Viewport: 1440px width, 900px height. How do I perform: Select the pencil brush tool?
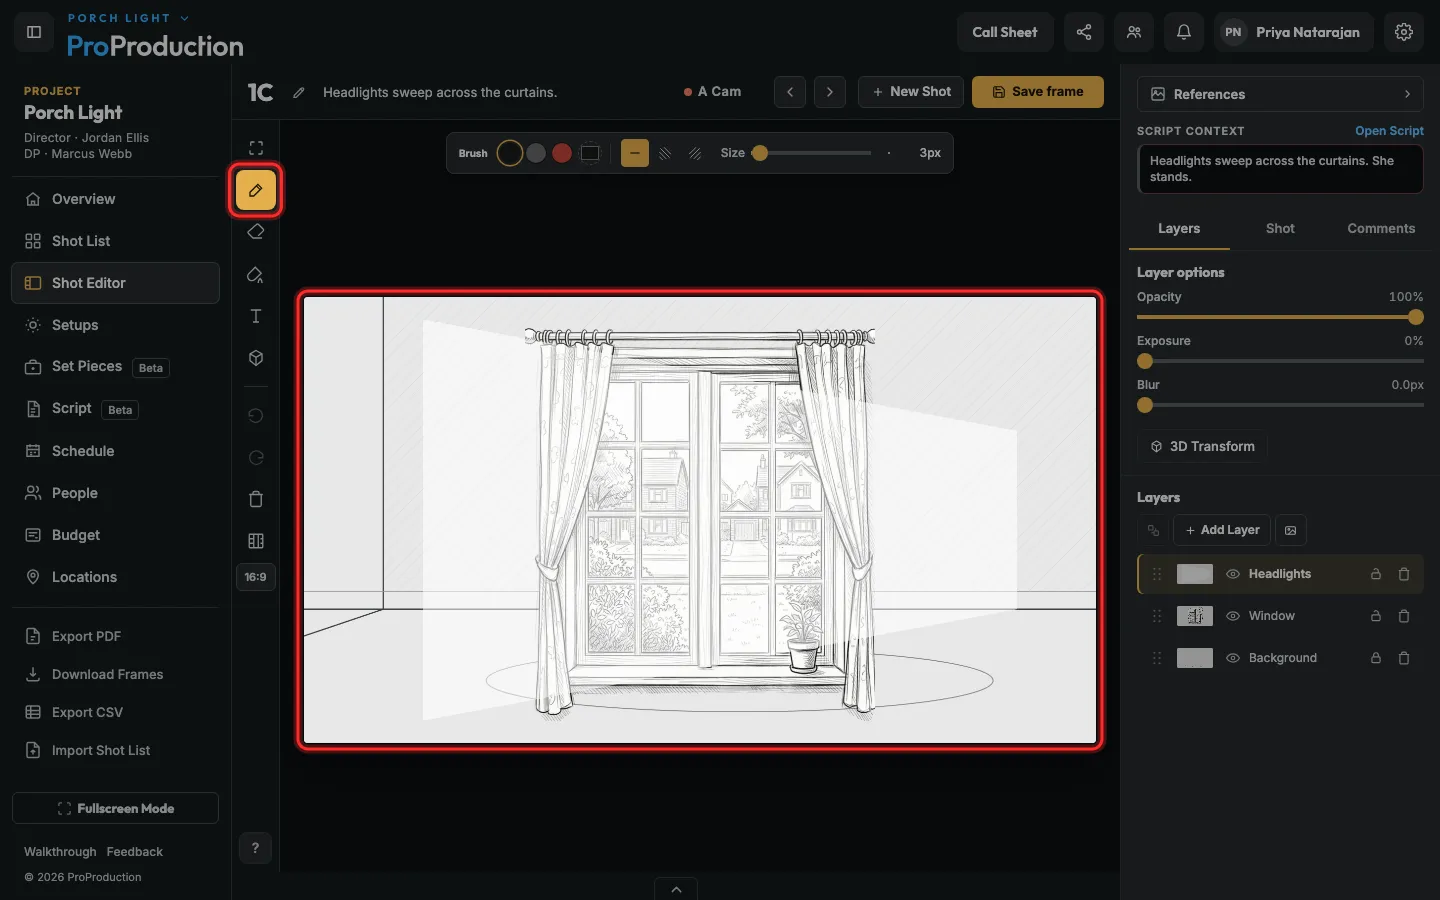[x=256, y=190]
